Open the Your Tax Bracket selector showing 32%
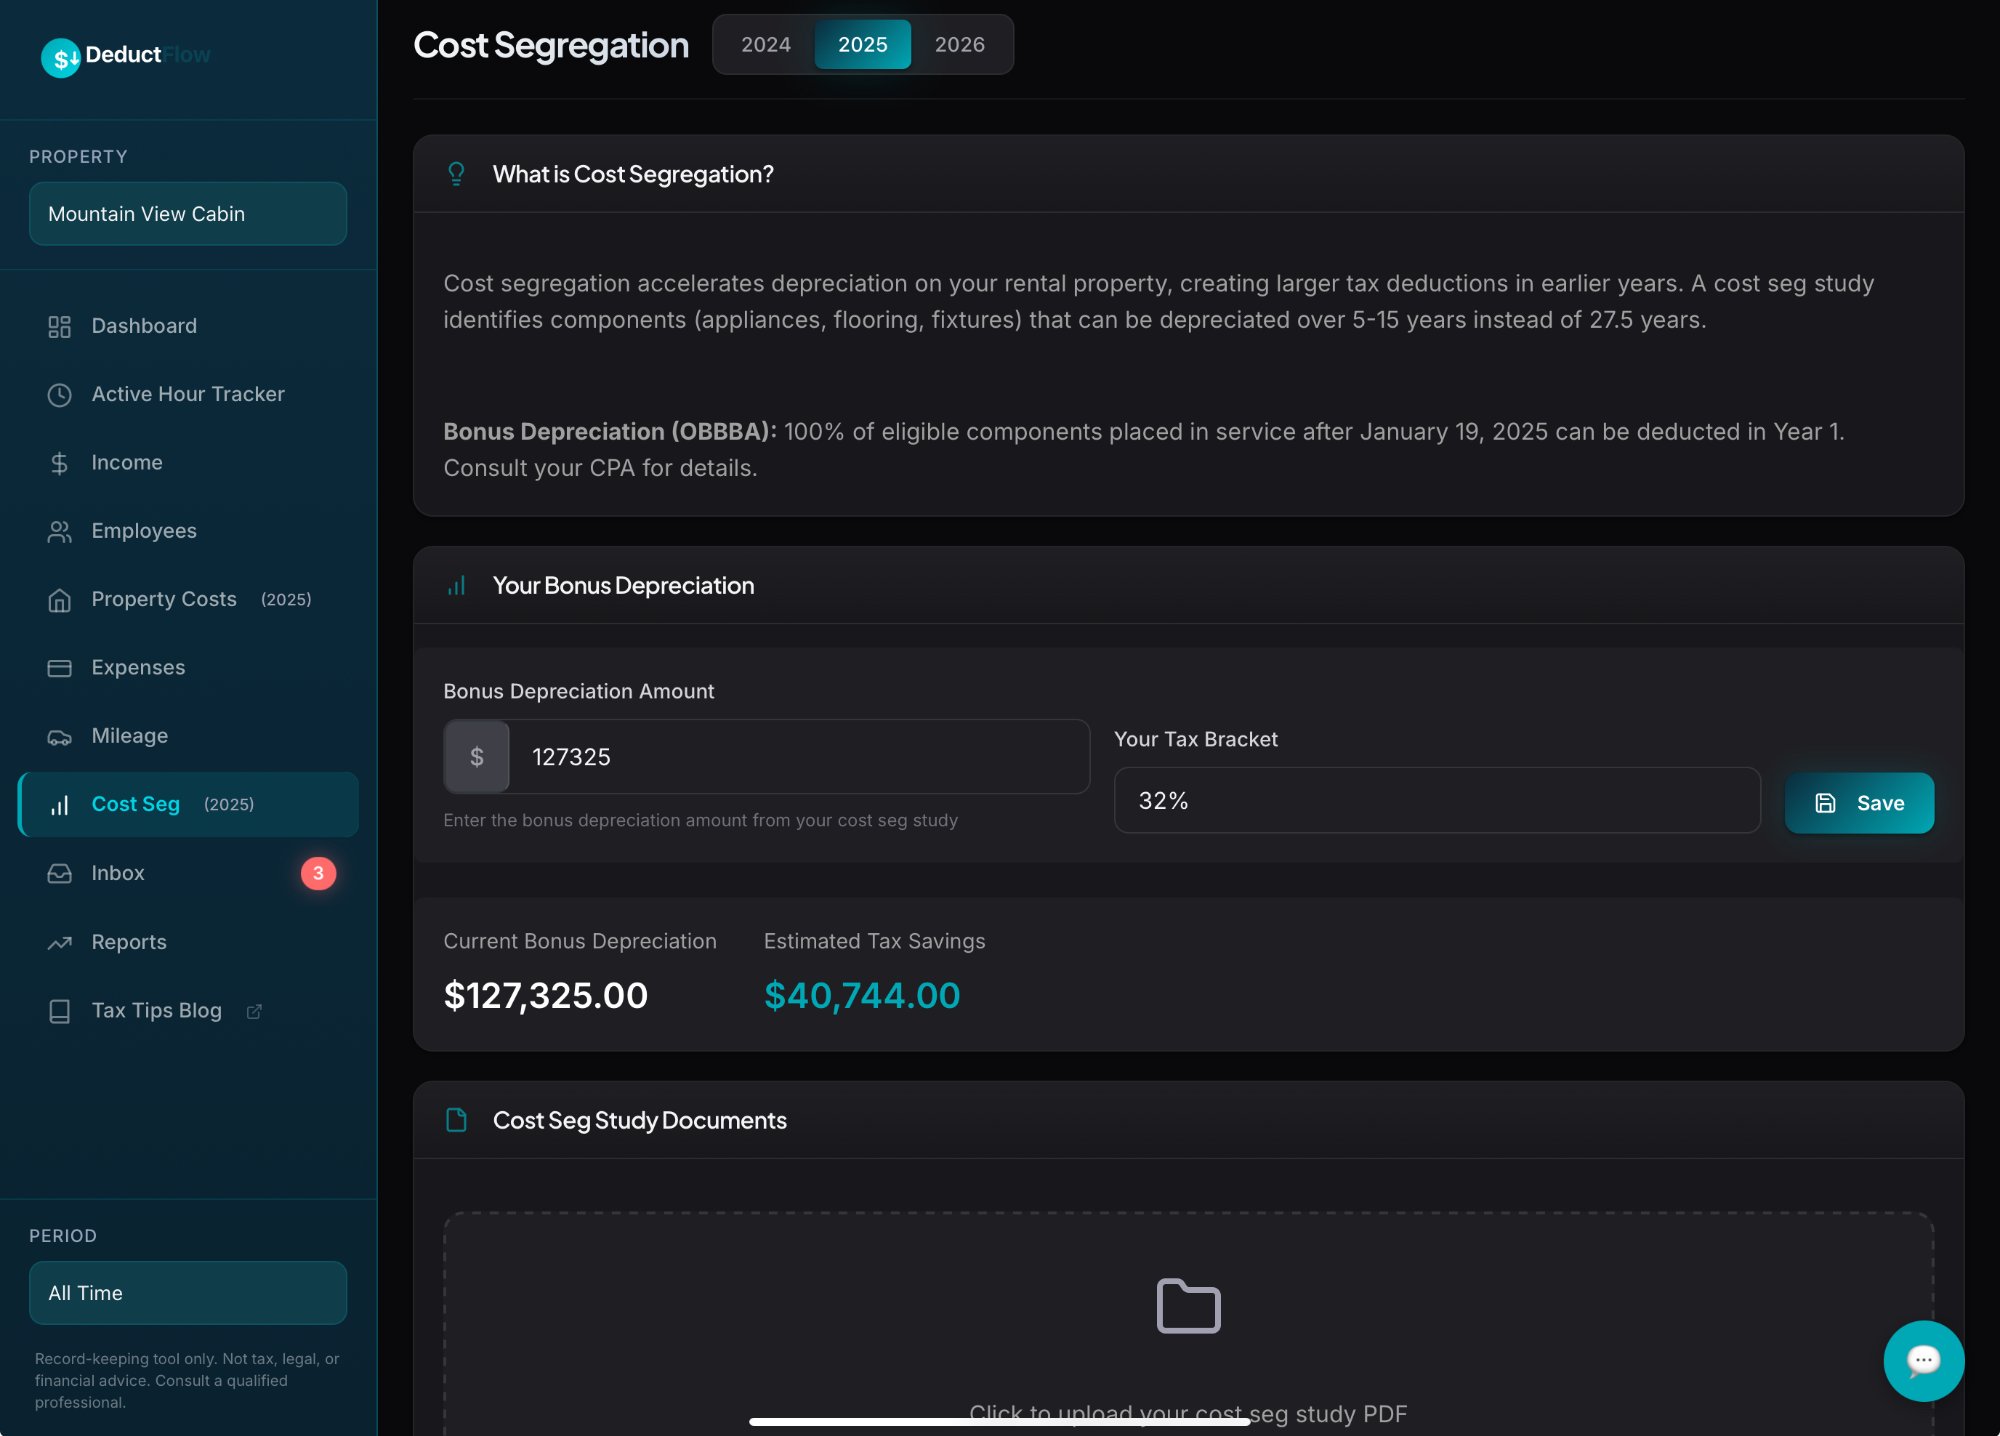The image size is (2000, 1436). click(x=1436, y=800)
